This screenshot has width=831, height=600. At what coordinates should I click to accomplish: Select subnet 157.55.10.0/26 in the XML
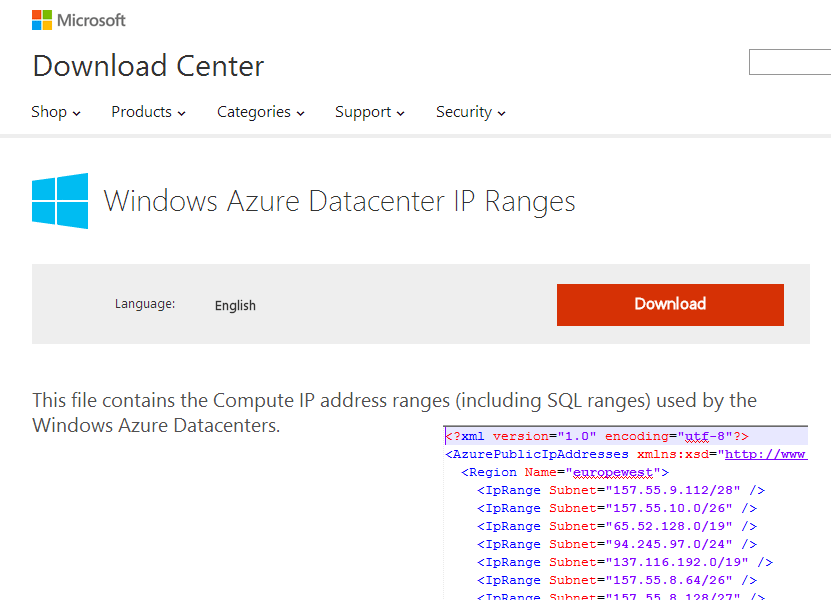[666, 507]
